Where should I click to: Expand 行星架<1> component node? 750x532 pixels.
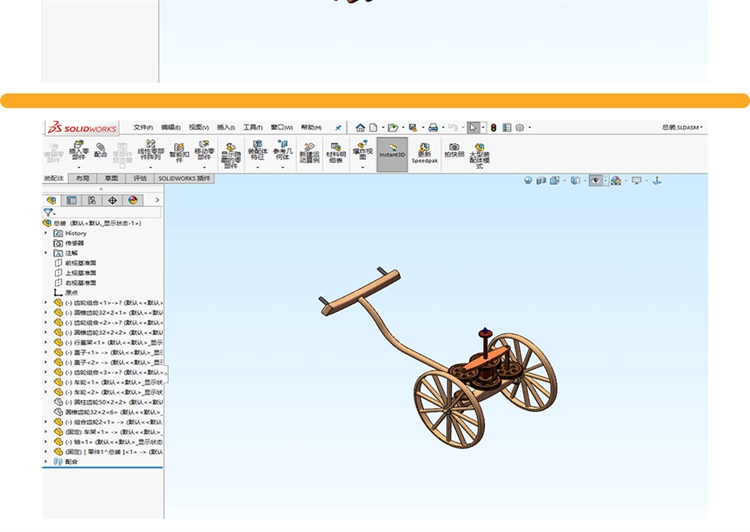(46, 342)
